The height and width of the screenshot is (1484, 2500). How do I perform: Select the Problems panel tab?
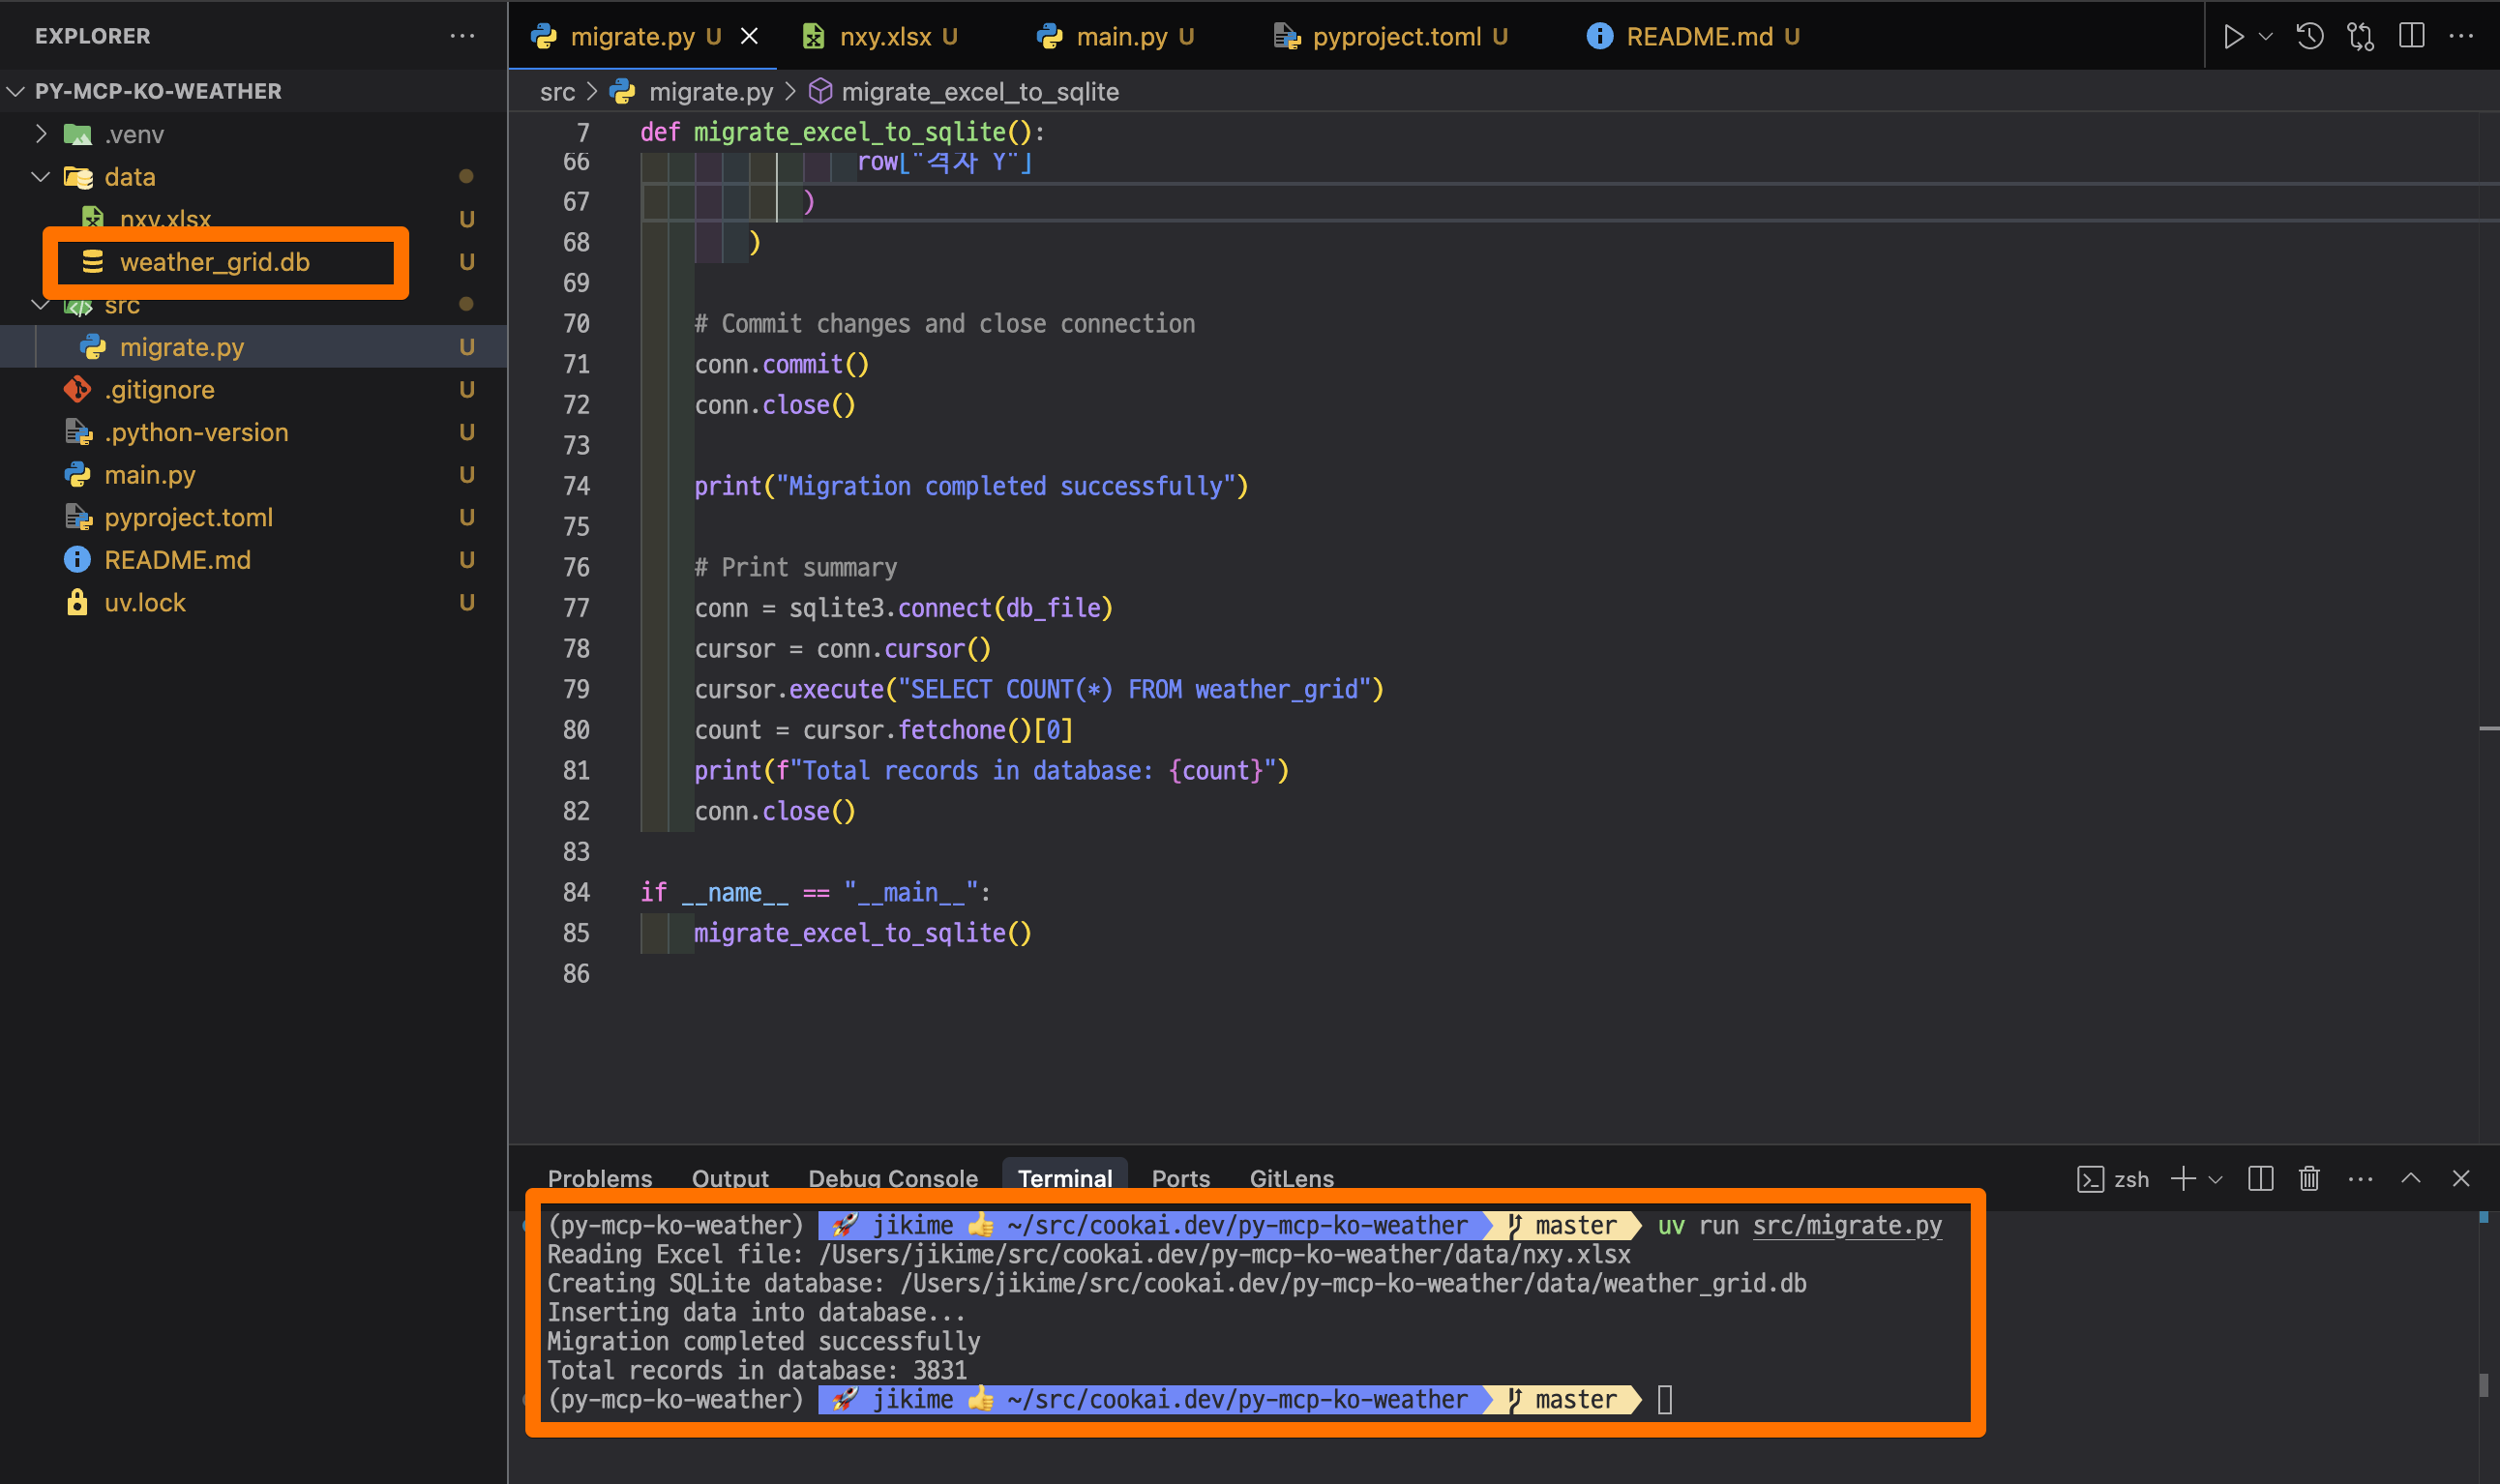(599, 1178)
